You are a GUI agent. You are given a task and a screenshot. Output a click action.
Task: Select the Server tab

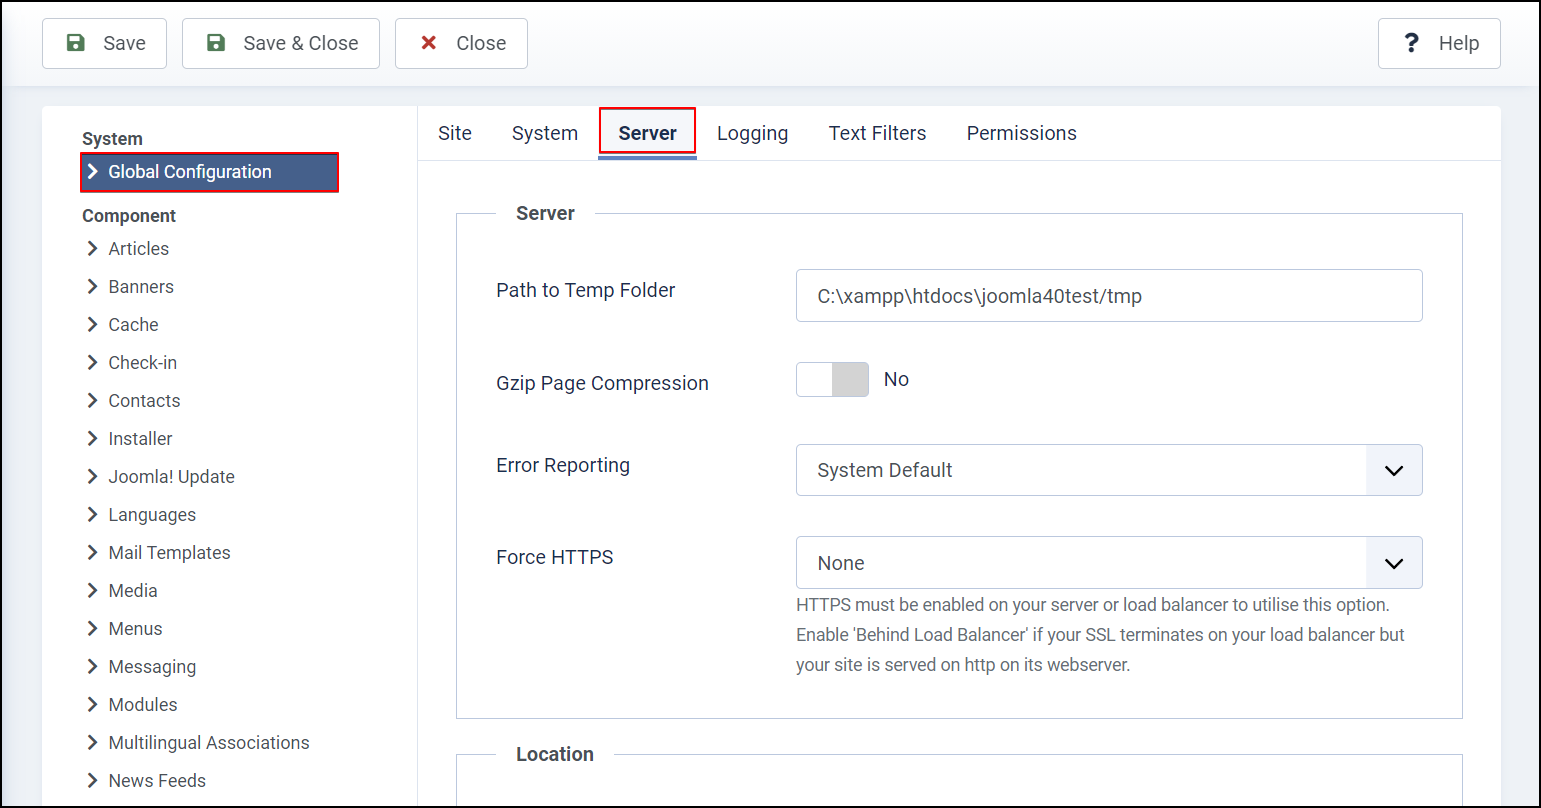(647, 133)
